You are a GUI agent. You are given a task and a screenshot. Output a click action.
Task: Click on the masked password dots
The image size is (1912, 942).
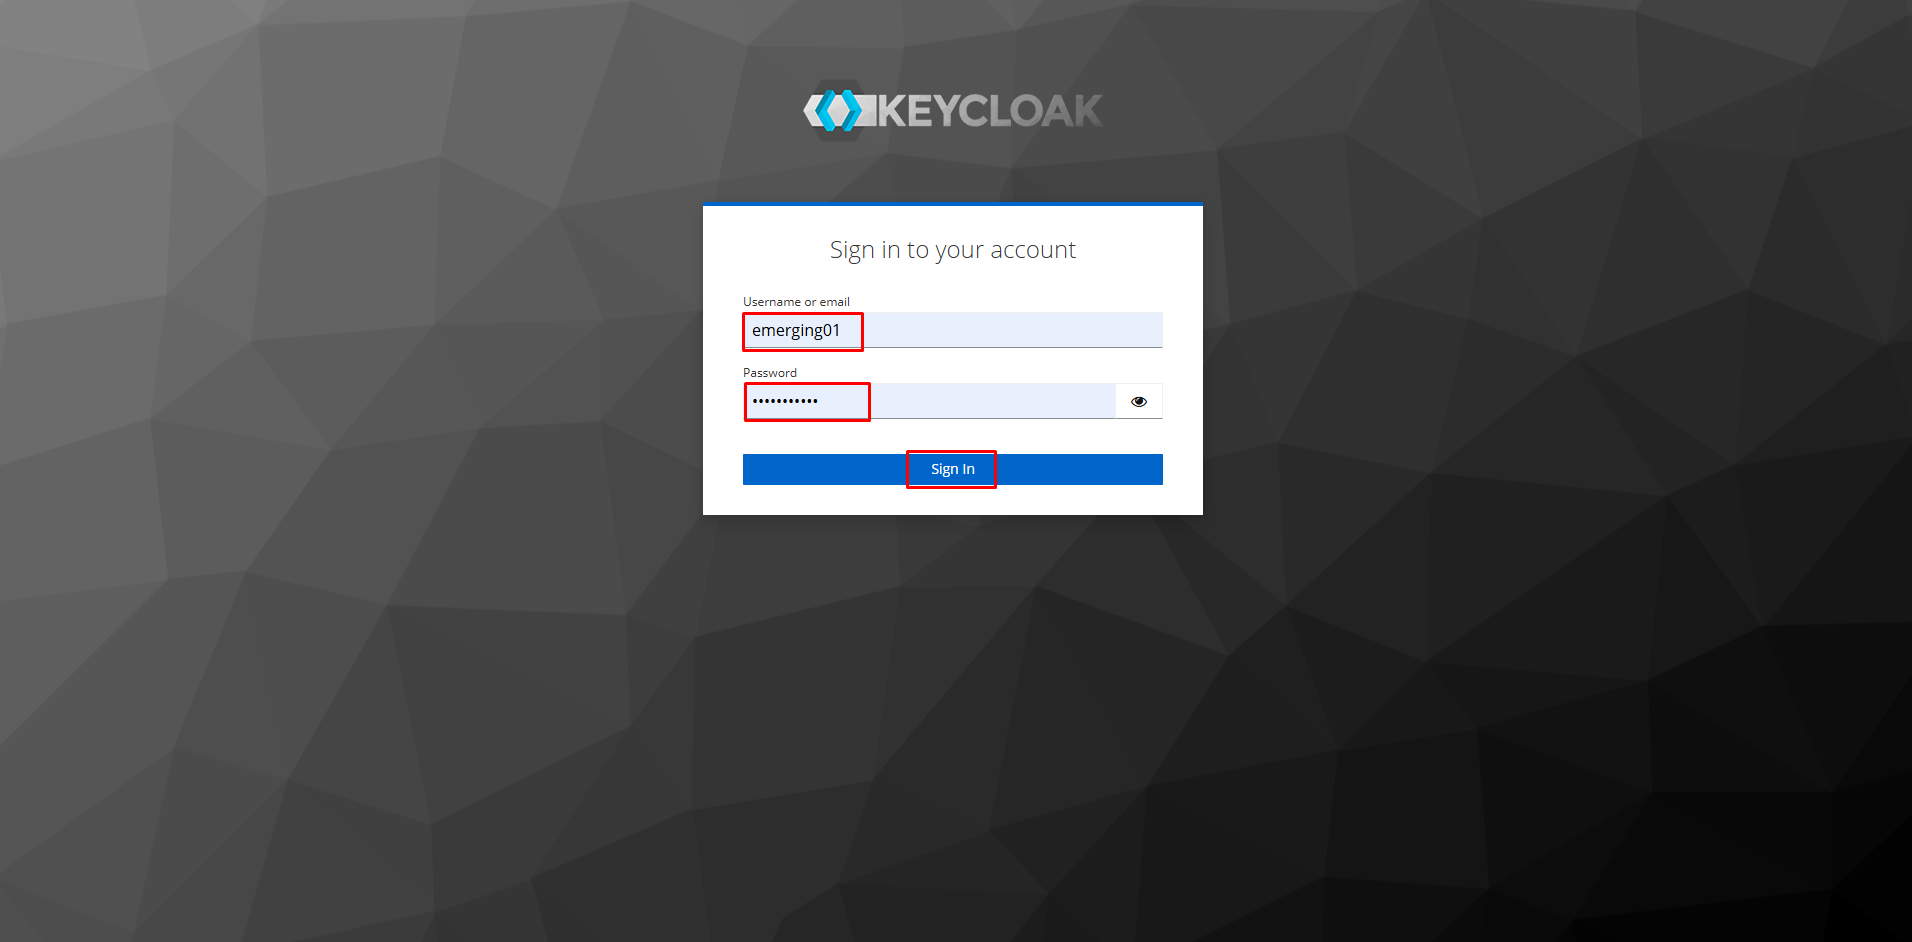(785, 401)
